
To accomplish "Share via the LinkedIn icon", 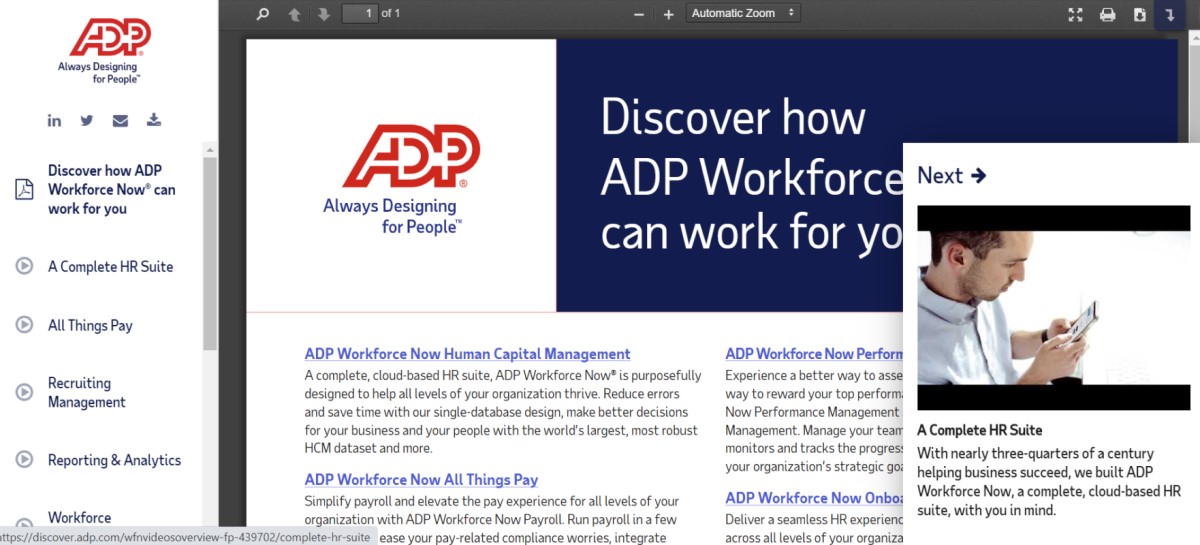I will (x=54, y=121).
